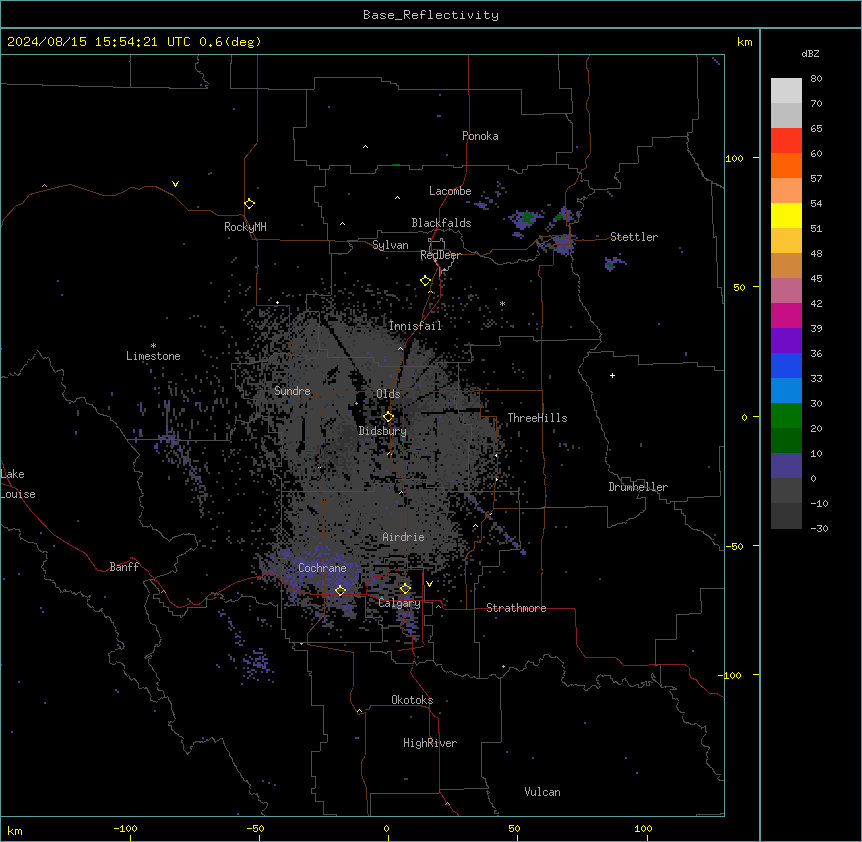The height and width of the screenshot is (842, 862).
Task: Pick the yellow diamond marker above Didsbury
Action: point(388,417)
